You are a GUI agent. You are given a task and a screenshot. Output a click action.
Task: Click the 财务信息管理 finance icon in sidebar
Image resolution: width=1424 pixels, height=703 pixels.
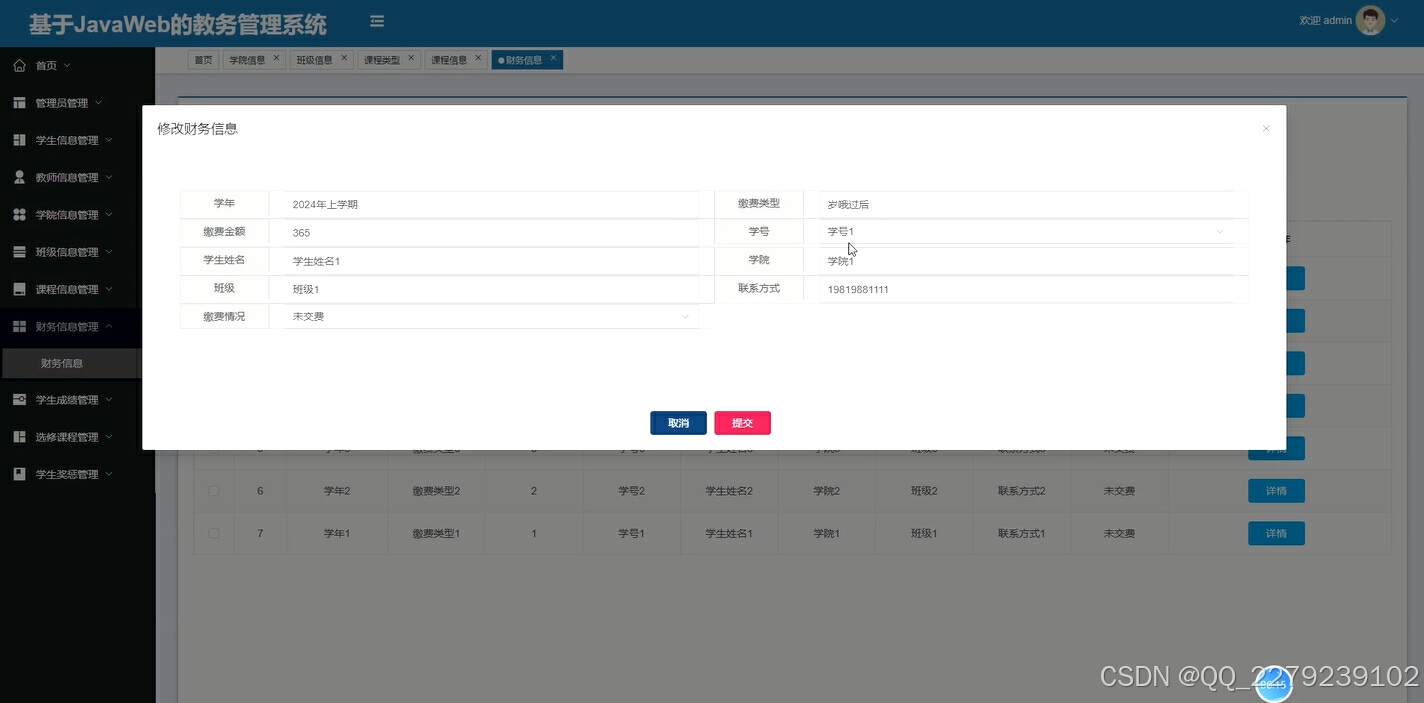[19, 326]
